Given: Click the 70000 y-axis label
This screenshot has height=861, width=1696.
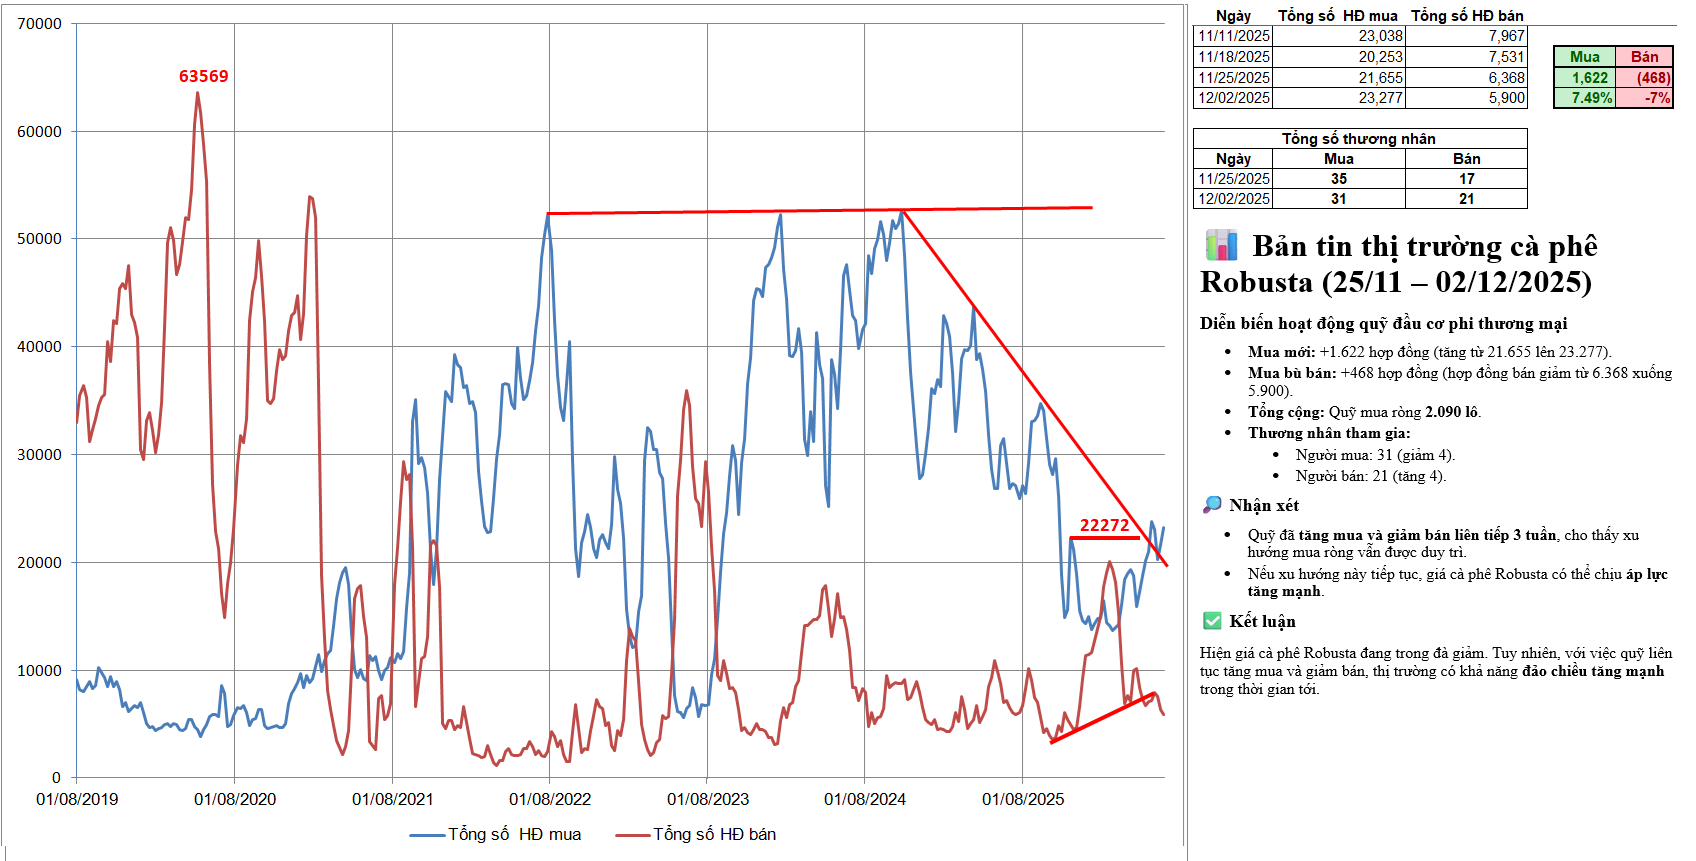Looking at the screenshot, I should (39, 24).
